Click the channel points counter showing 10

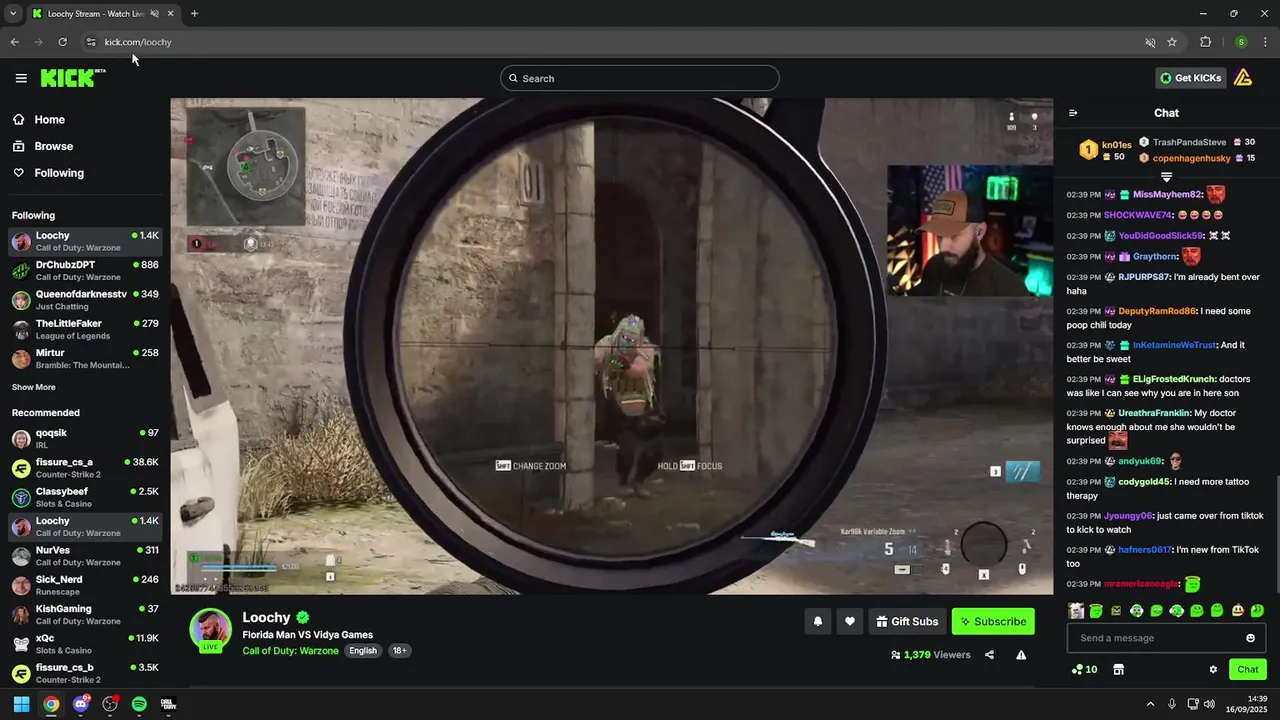pos(1084,669)
